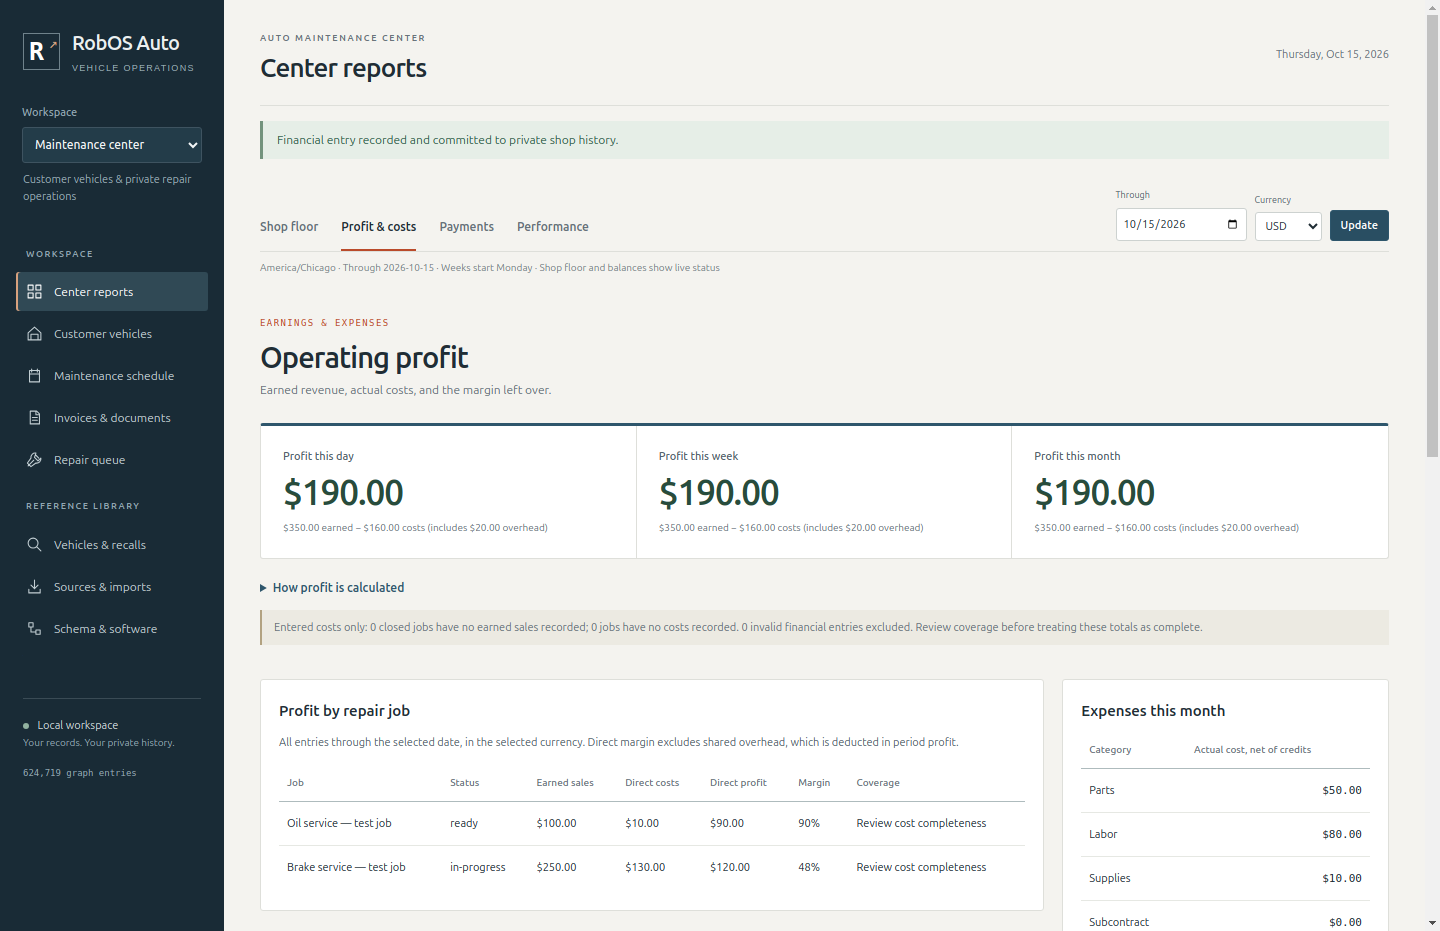Click the Local workspace status label
1440x931 pixels.
click(x=78, y=725)
